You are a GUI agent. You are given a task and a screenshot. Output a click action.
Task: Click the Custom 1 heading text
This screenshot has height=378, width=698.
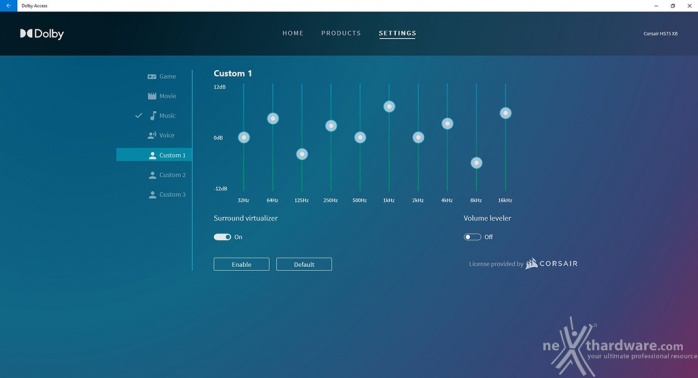point(232,73)
